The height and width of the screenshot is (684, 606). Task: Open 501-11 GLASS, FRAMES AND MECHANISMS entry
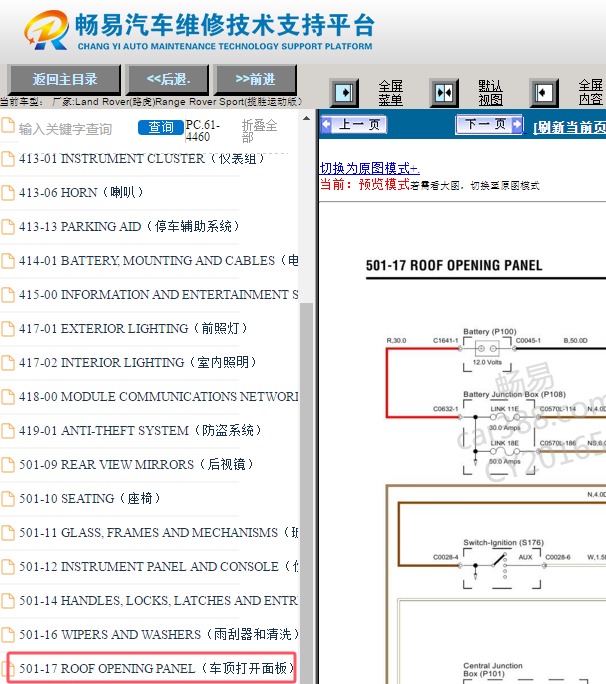(158, 533)
